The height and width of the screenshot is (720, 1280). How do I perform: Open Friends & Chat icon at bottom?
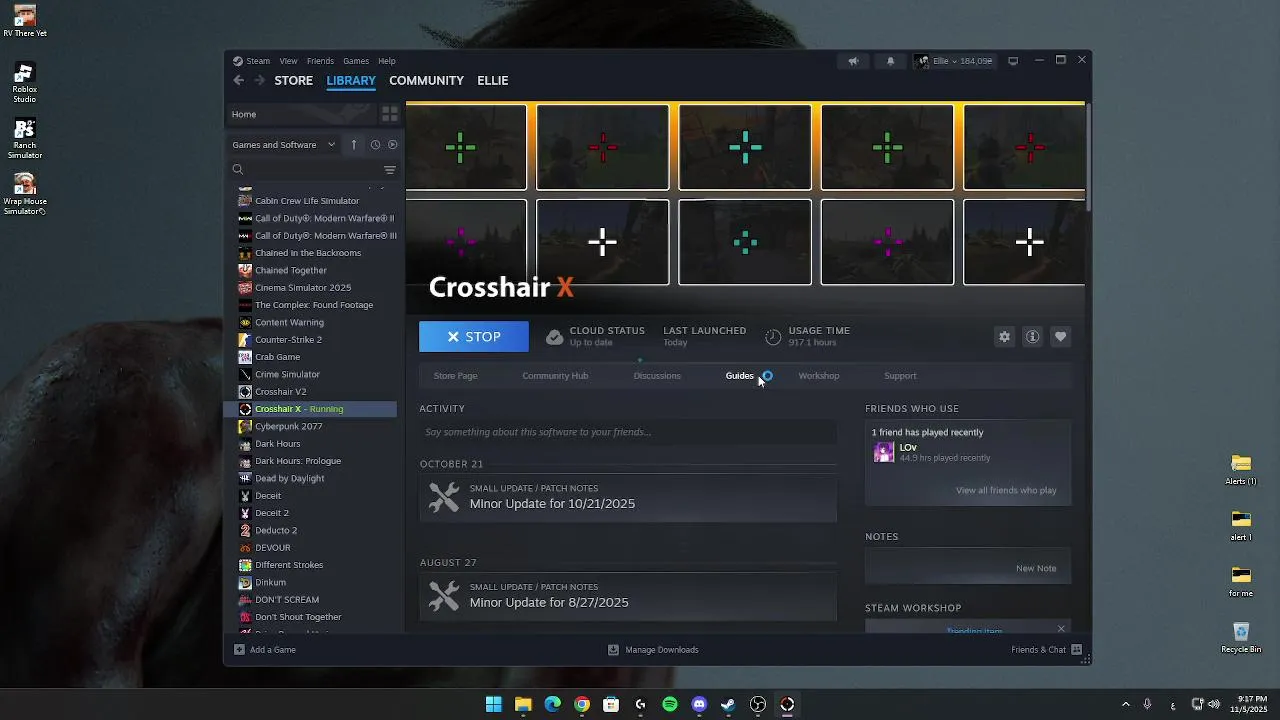pos(1077,649)
